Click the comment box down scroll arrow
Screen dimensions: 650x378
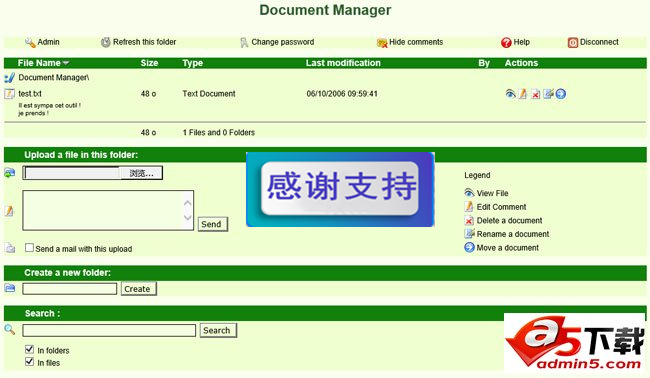click(x=187, y=217)
